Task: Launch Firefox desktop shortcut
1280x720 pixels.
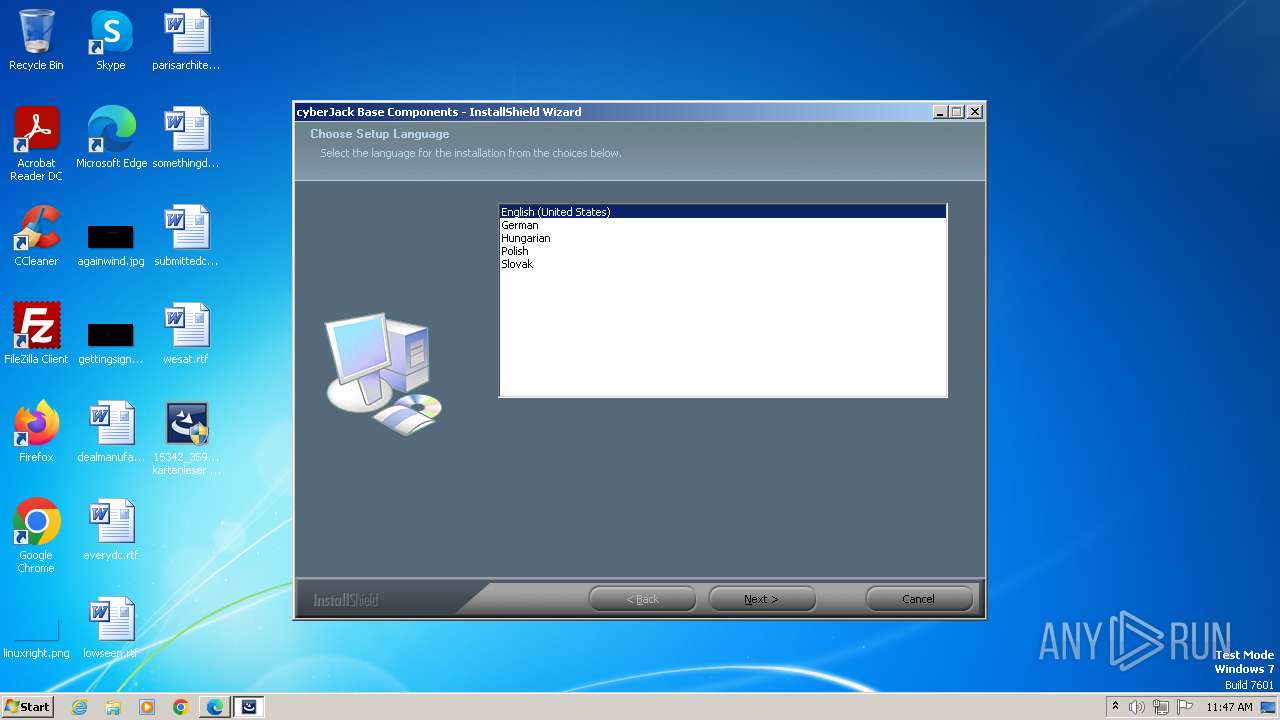Action: 36,432
